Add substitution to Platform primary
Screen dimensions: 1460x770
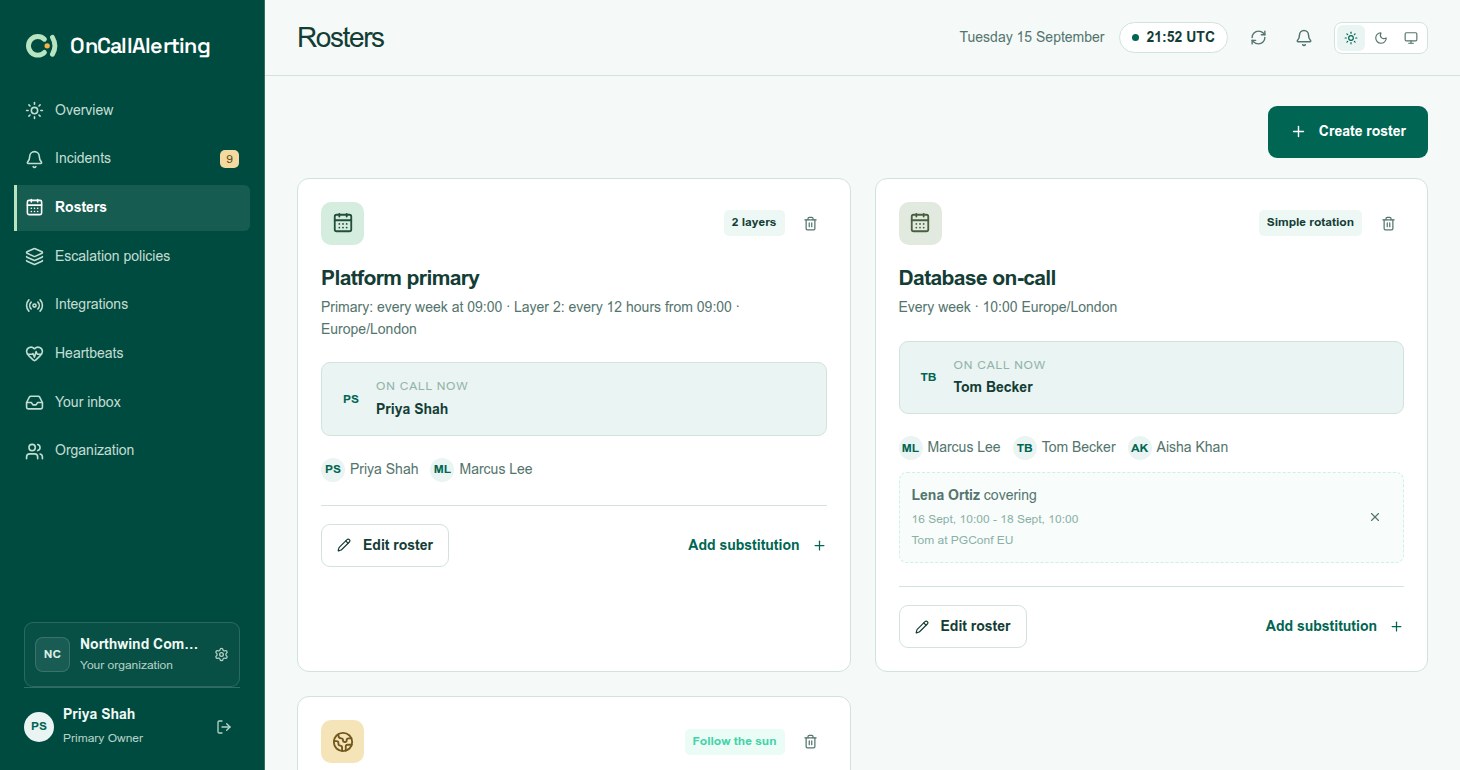coord(757,545)
